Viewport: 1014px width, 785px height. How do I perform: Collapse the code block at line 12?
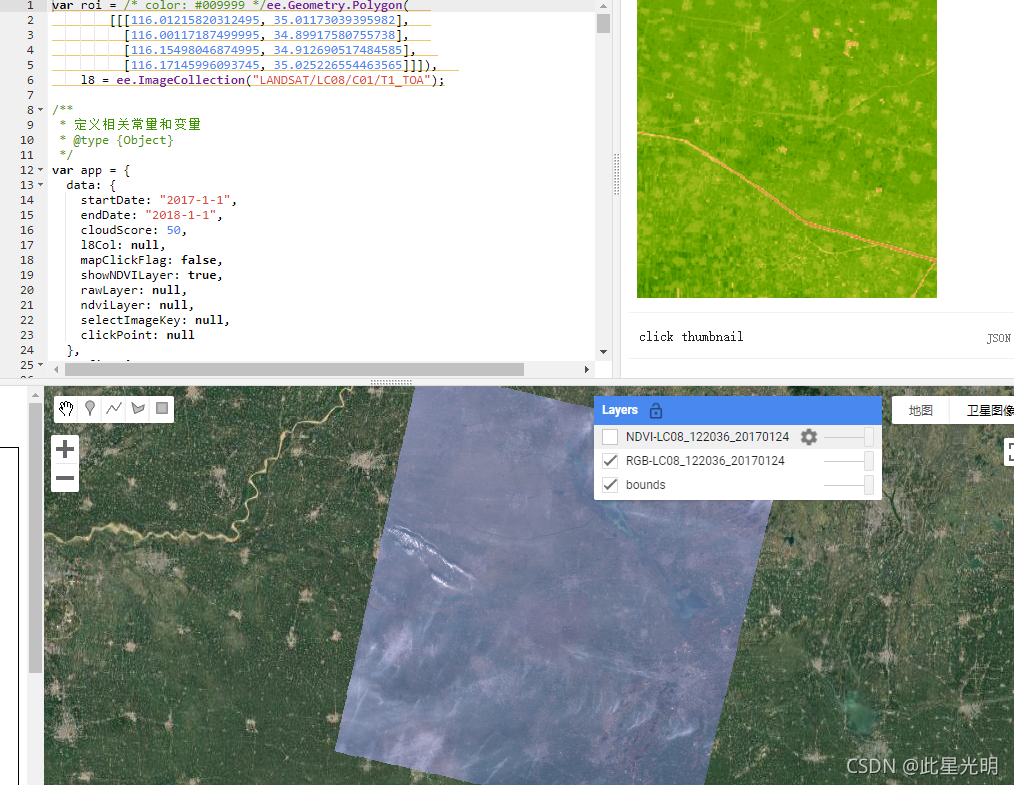tap(39, 170)
